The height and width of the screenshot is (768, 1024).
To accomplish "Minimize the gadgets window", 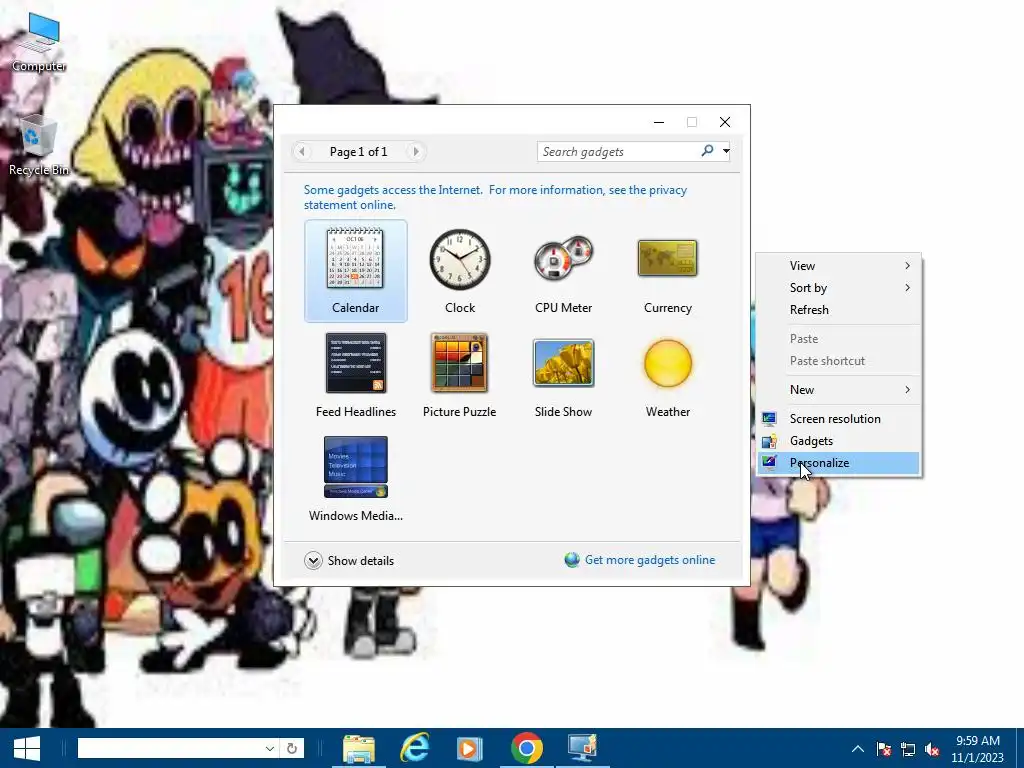I will [x=659, y=122].
